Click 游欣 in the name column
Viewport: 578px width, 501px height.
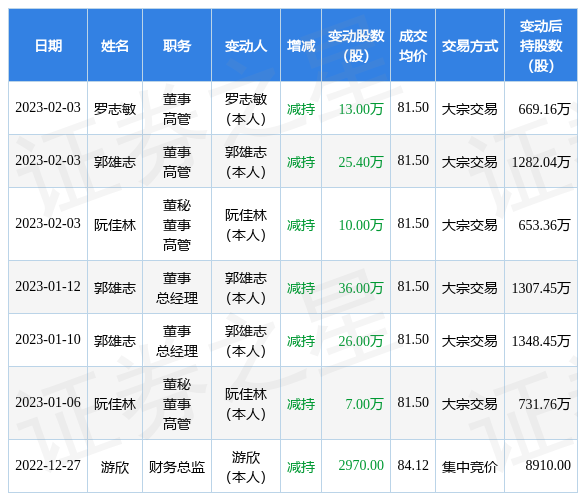click(x=115, y=467)
